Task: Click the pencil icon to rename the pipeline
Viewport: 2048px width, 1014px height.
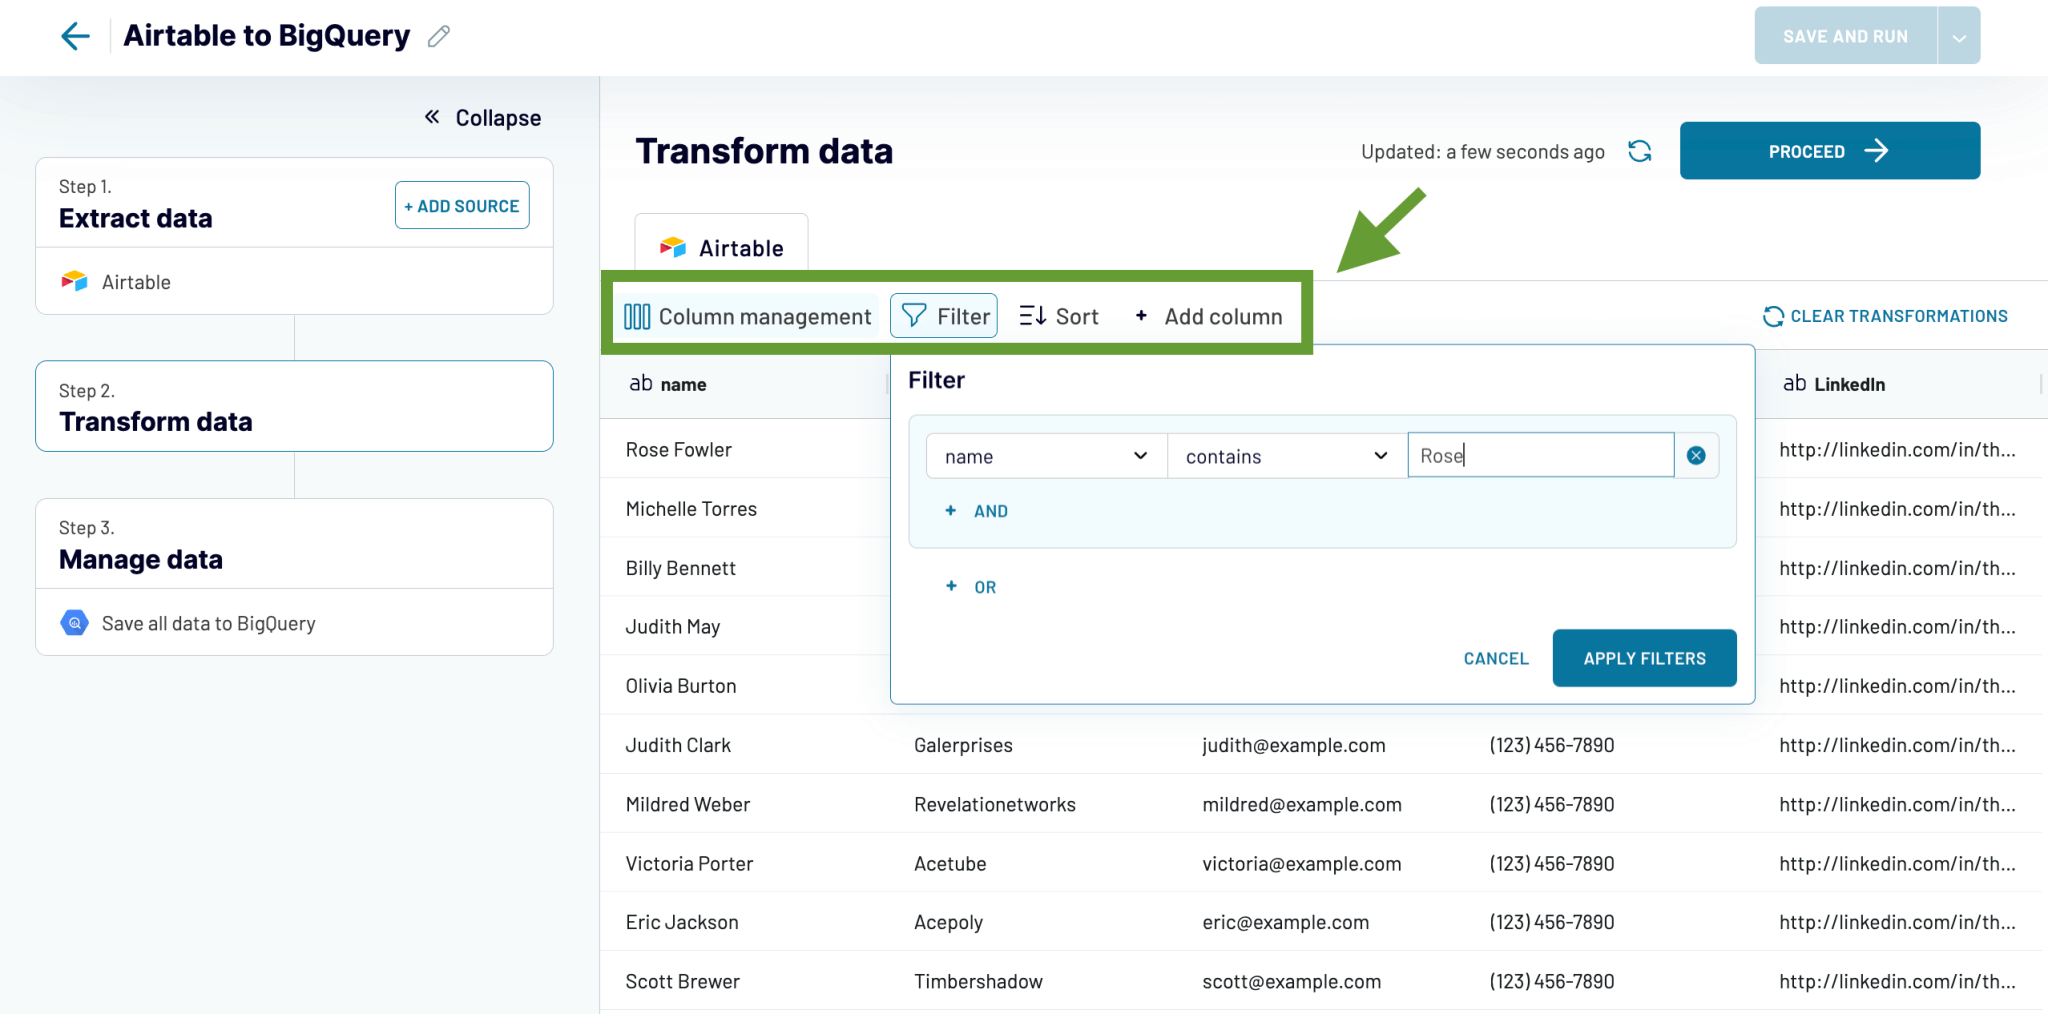Action: click(437, 35)
